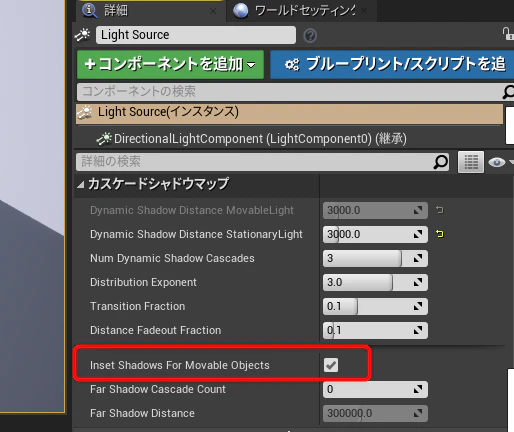Screen dimensions: 514x432
Task: Collapse the カスケードシャドウマップ section
Action: (x=80, y=184)
